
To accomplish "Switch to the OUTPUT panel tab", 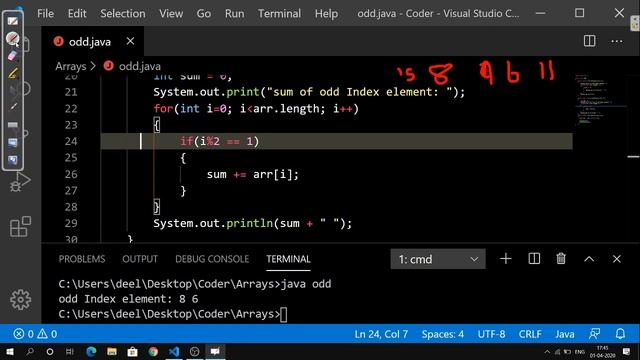I will (x=140, y=259).
